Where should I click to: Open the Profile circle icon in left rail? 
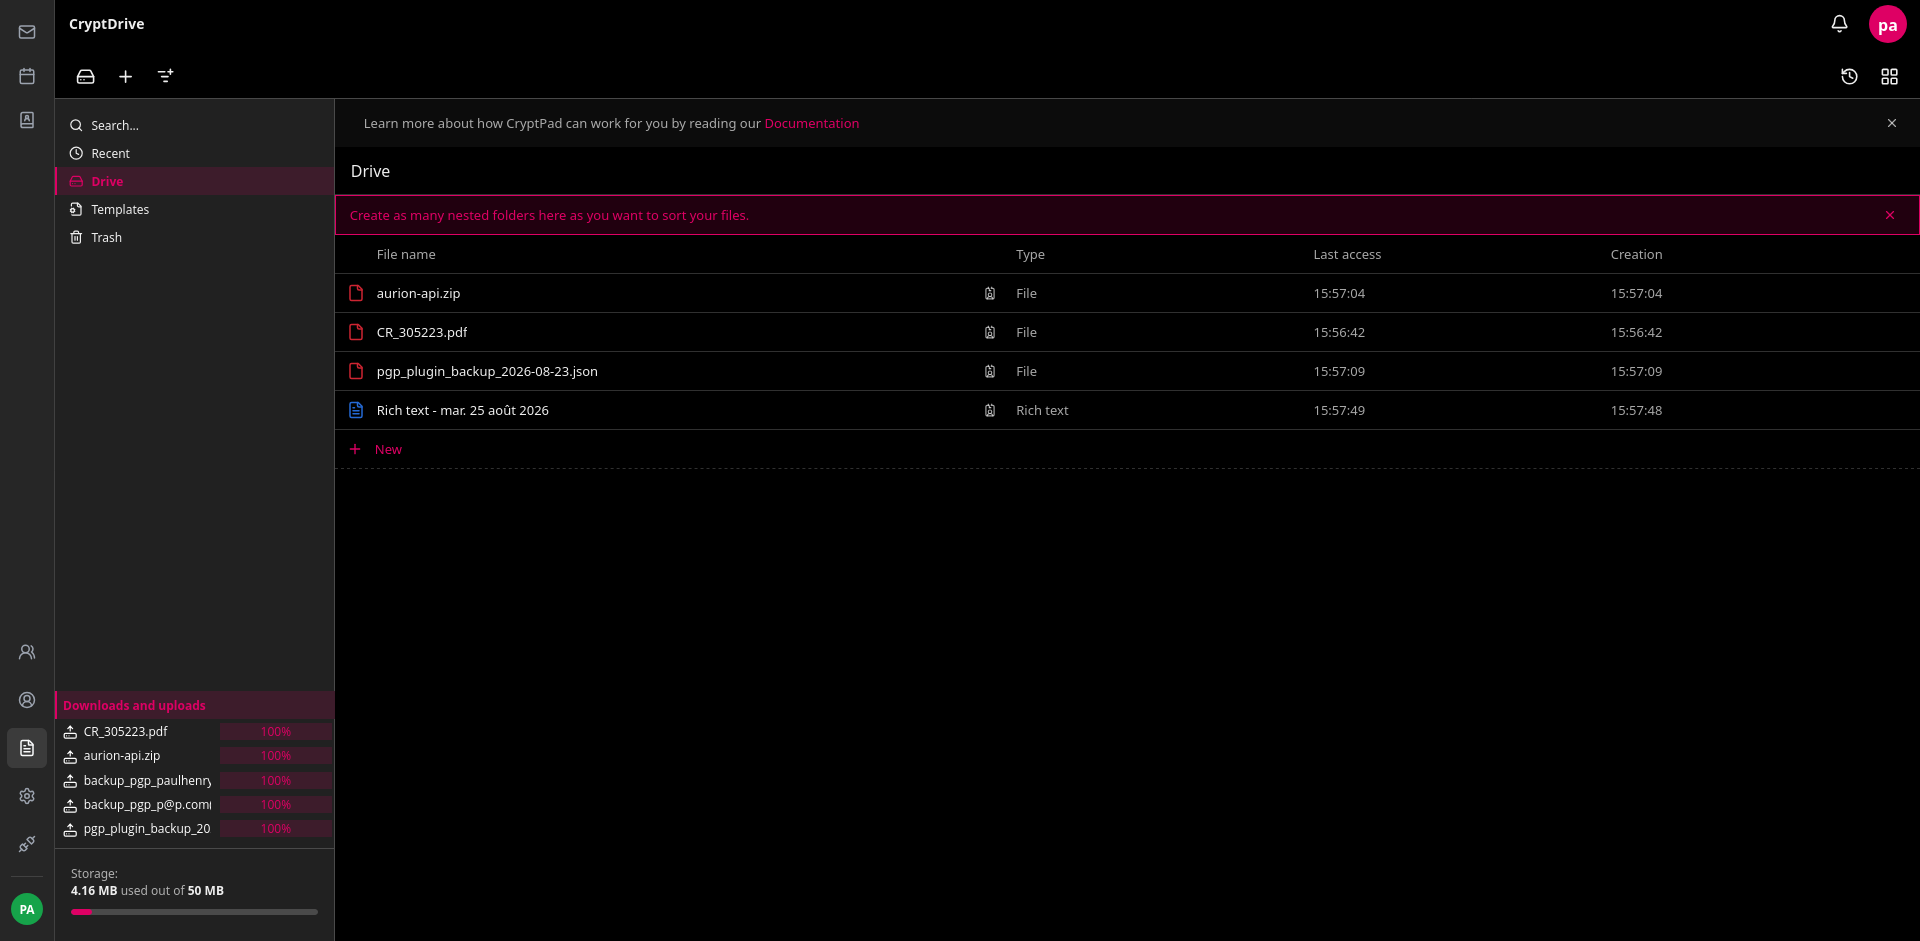click(x=27, y=700)
